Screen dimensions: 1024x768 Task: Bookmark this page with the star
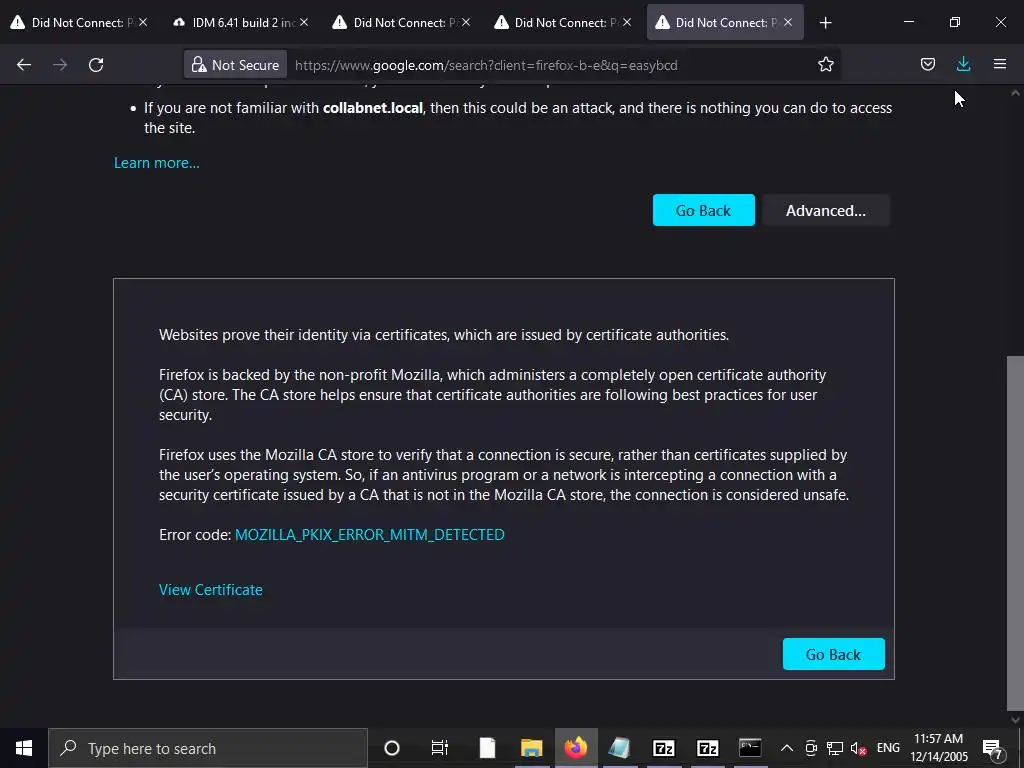coord(825,65)
